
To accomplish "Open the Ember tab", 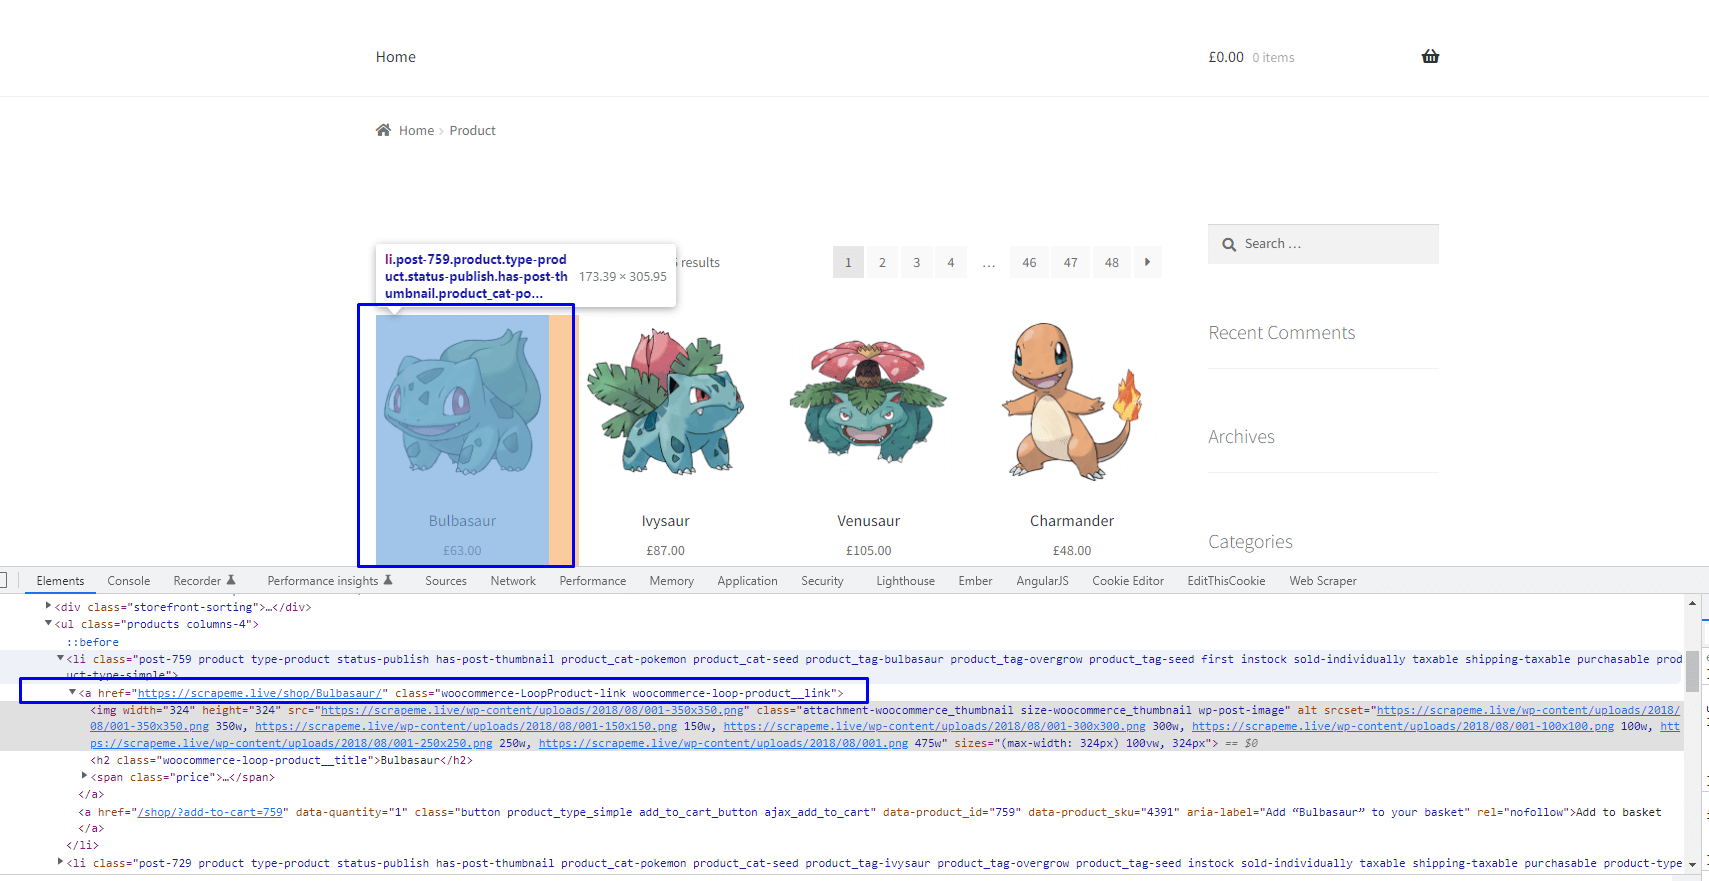I will tap(975, 581).
